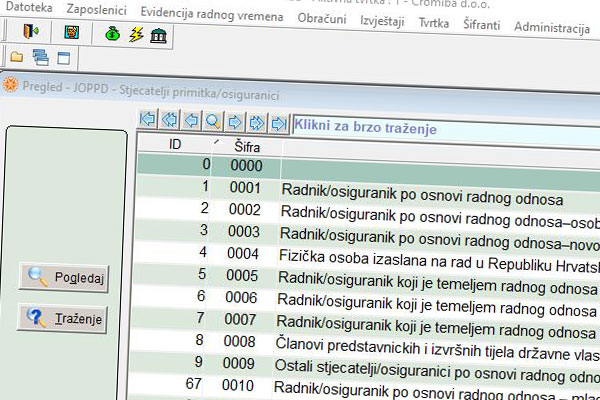This screenshot has height=400, width=600.
Task: Select row 0001 Radnik/osiguranik po osnovi radnog odnosa
Action: pos(368,191)
